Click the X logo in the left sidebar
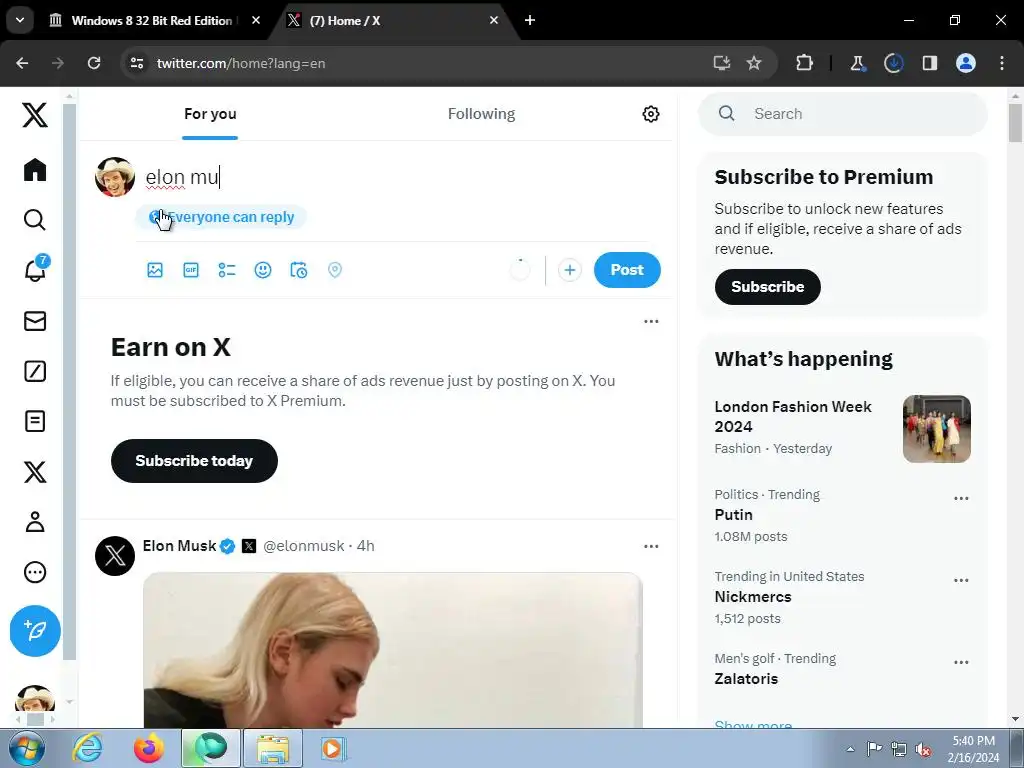This screenshot has height=768, width=1024. point(35,115)
